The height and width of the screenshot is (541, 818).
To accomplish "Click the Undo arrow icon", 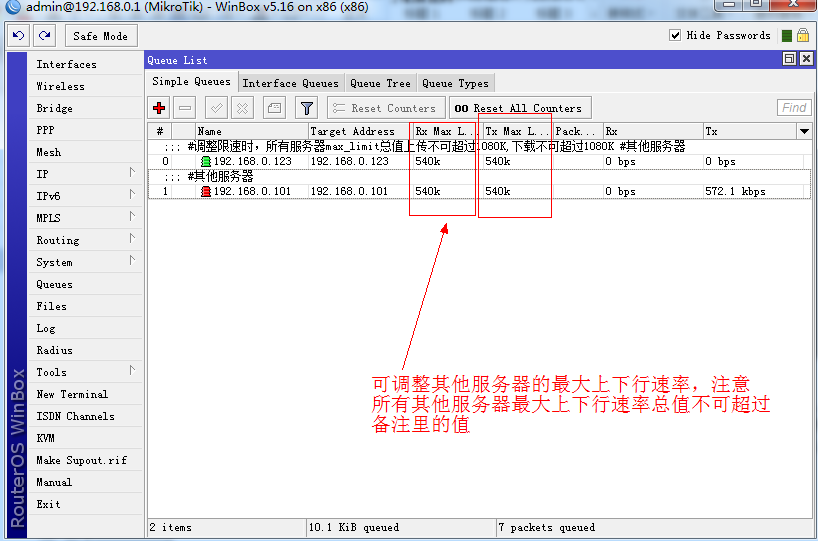I will coord(19,36).
